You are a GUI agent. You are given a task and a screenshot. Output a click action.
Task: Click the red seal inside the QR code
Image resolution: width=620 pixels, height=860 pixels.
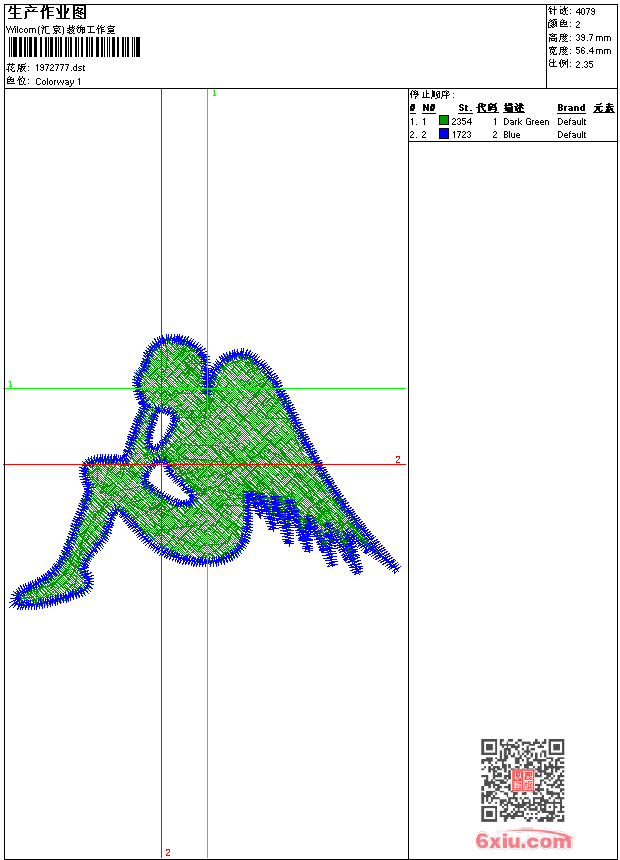pos(522,780)
